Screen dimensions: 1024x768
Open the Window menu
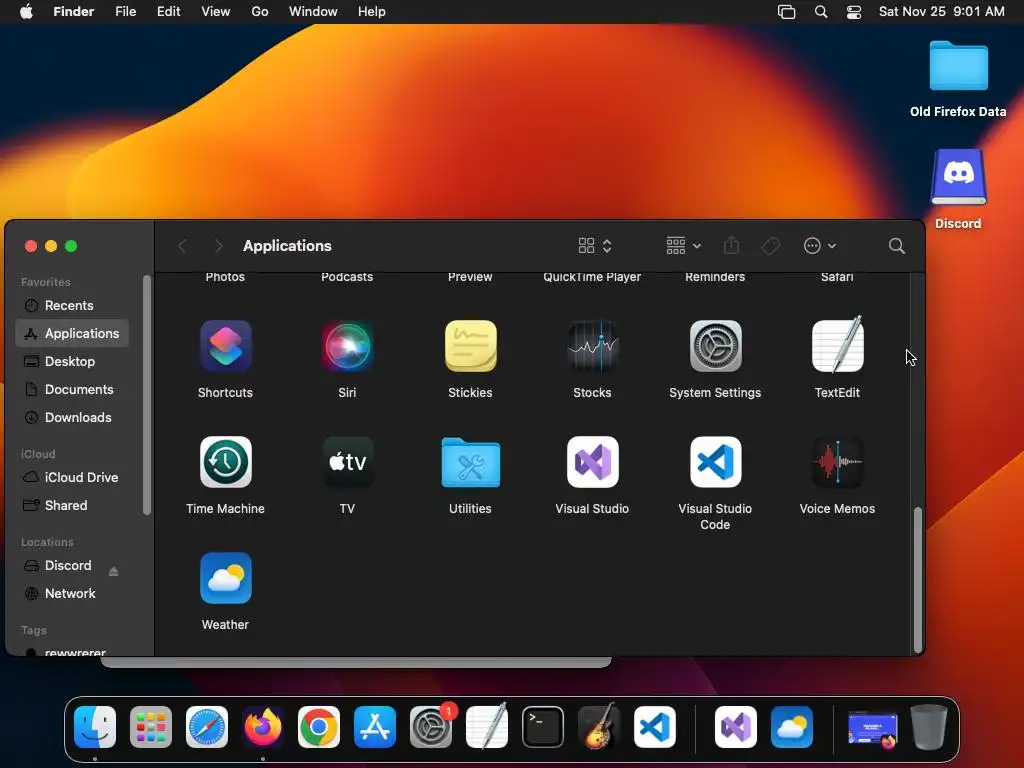313,12
